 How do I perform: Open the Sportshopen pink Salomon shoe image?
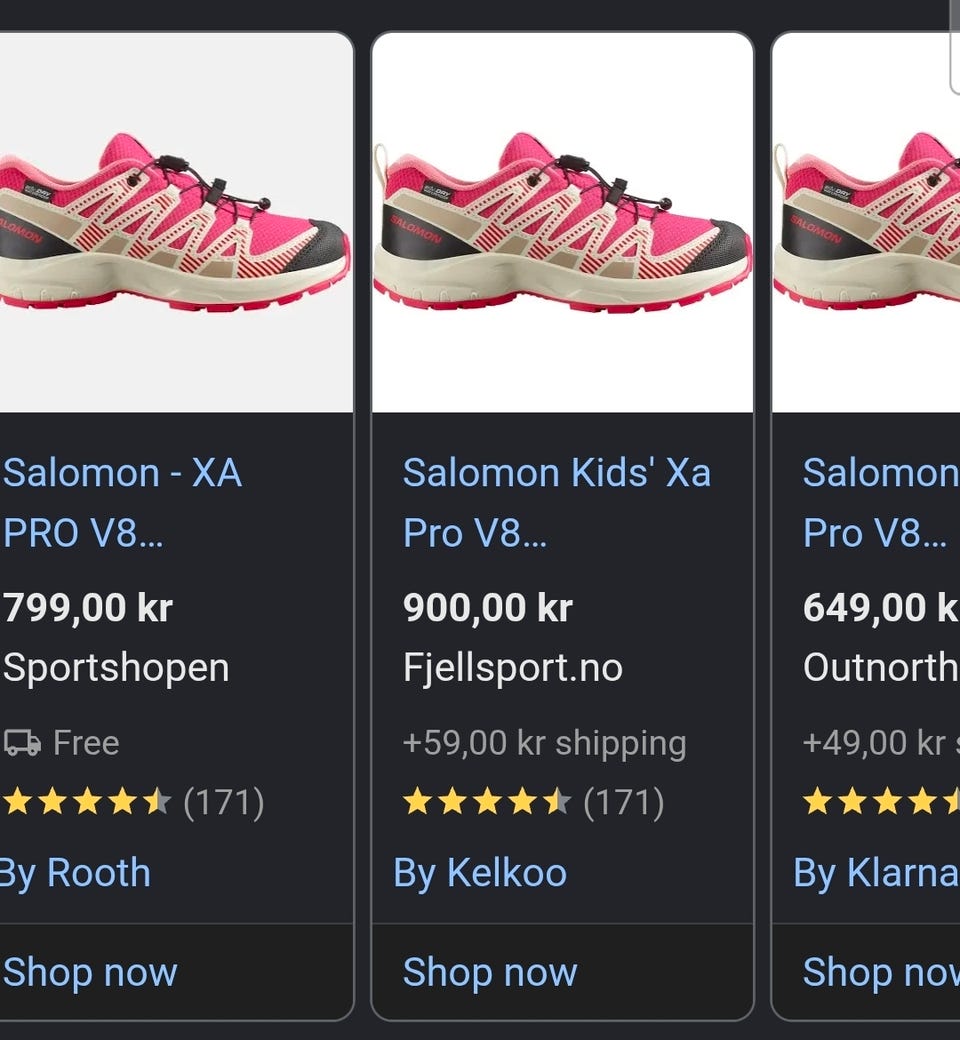(176, 222)
